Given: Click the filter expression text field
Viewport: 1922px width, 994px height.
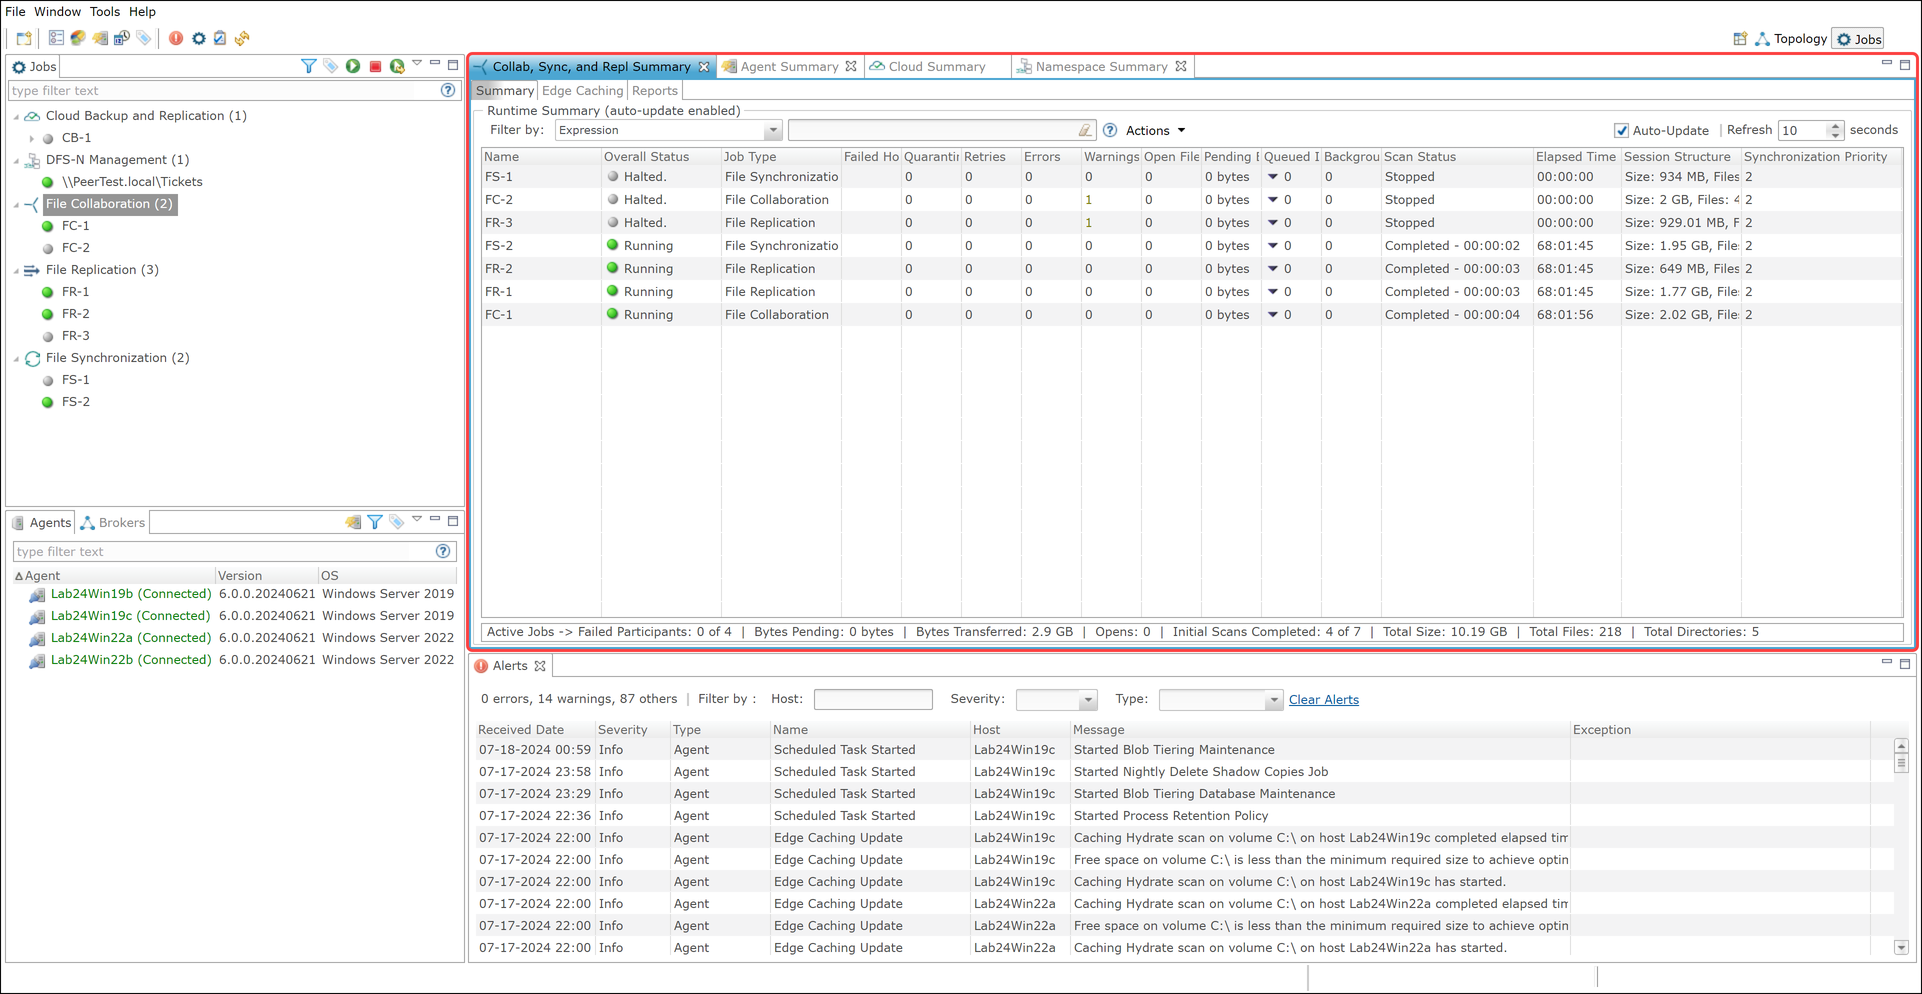Looking at the screenshot, I should point(940,130).
